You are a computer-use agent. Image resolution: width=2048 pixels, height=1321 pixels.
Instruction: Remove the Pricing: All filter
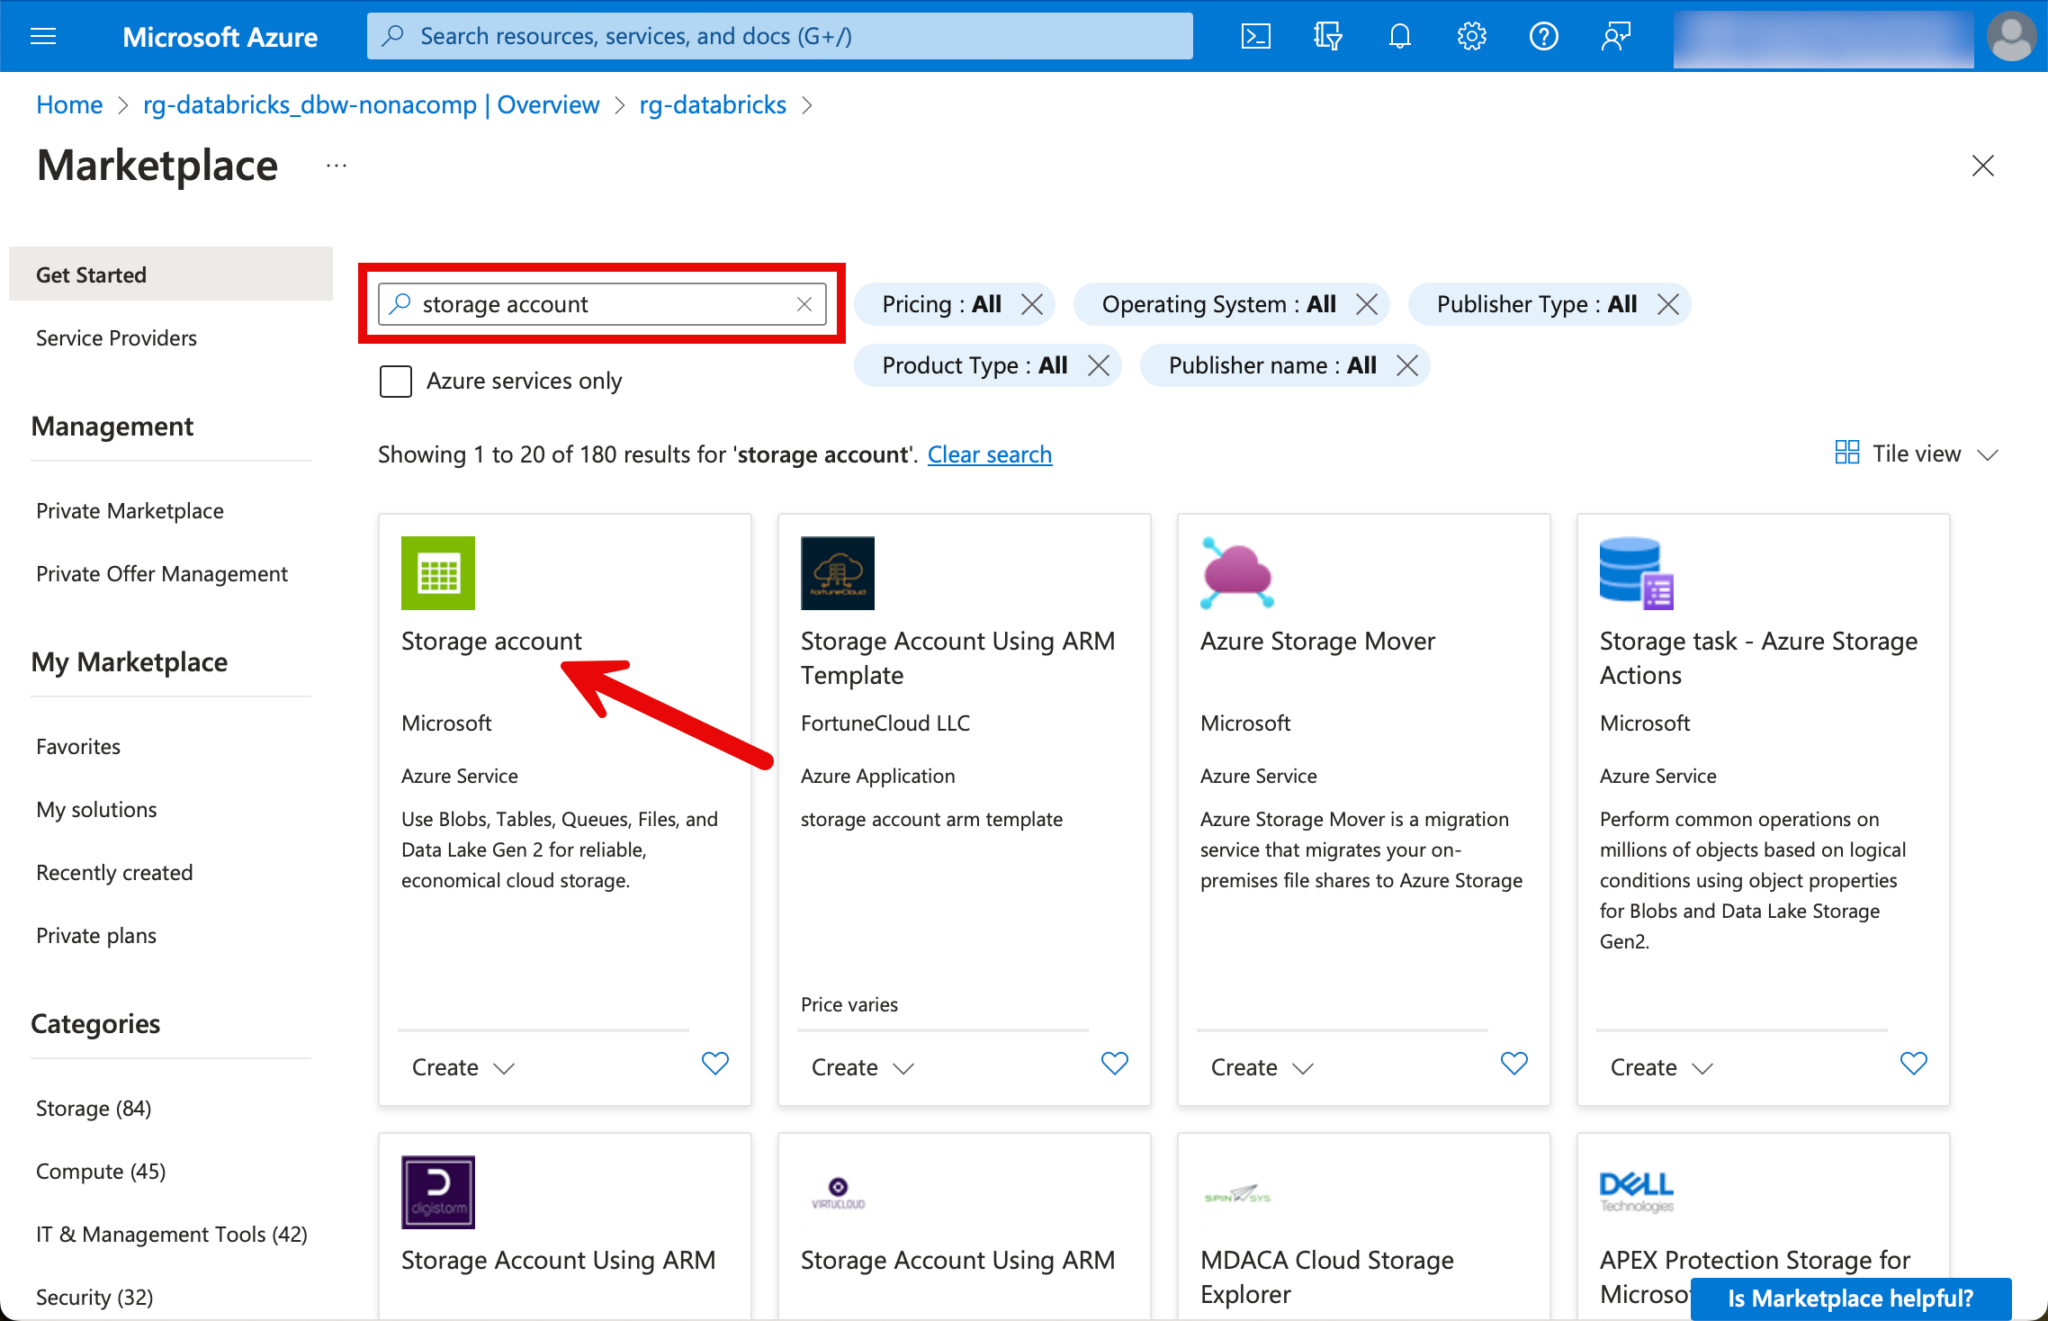(1033, 304)
